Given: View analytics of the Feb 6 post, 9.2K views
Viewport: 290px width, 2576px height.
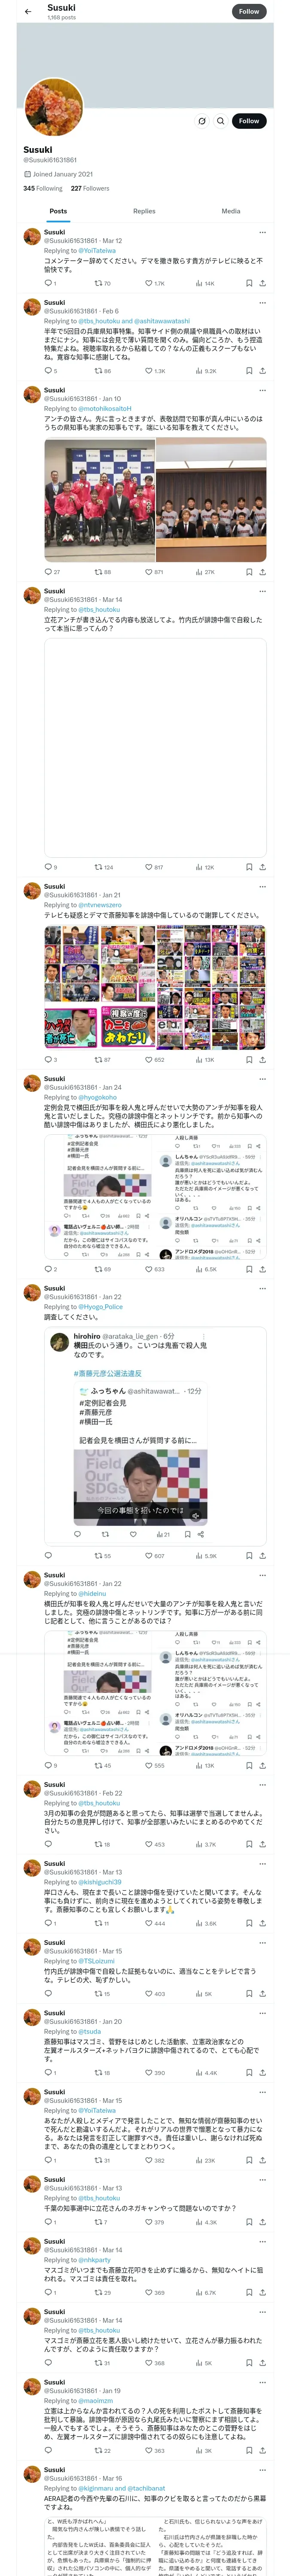Looking at the screenshot, I should click(x=206, y=371).
